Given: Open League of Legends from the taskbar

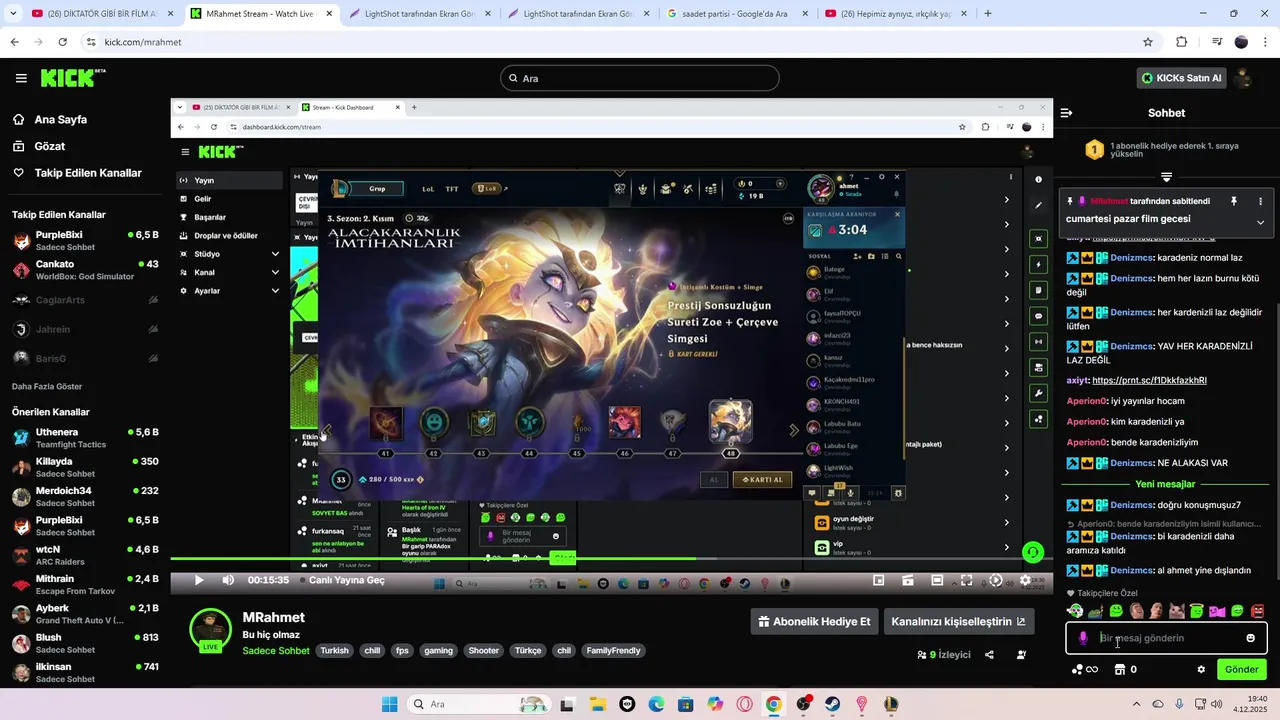Looking at the screenshot, I should click(891, 704).
